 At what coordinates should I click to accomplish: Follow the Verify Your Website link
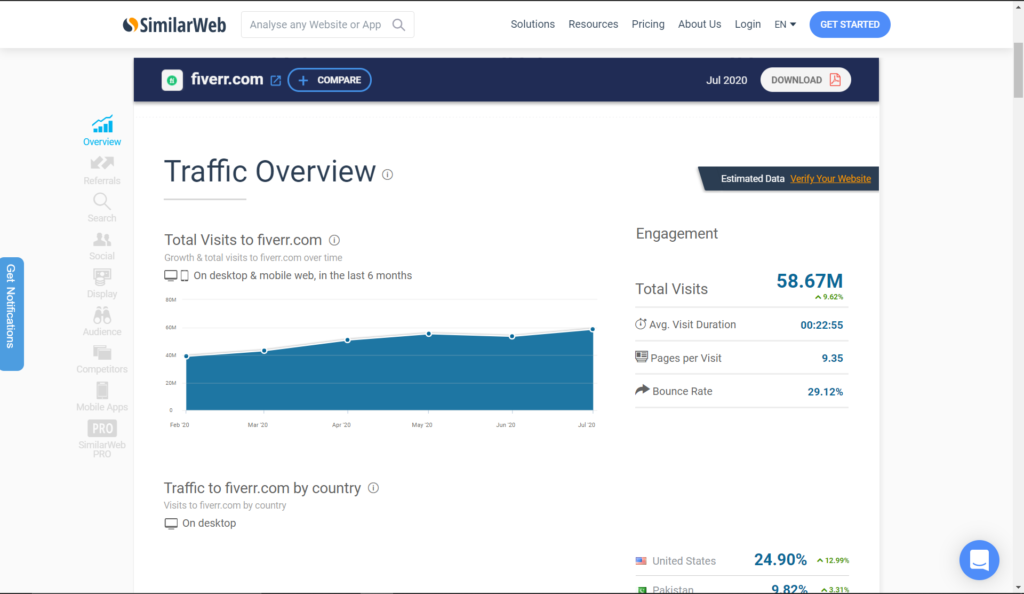[x=830, y=179]
